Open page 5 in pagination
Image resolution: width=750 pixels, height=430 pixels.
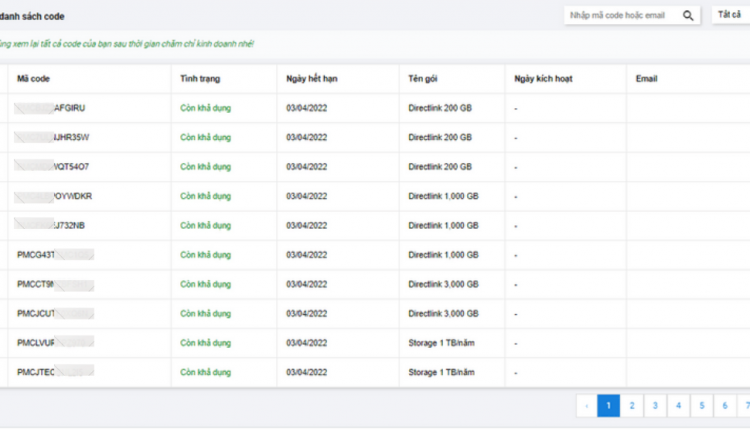point(702,406)
